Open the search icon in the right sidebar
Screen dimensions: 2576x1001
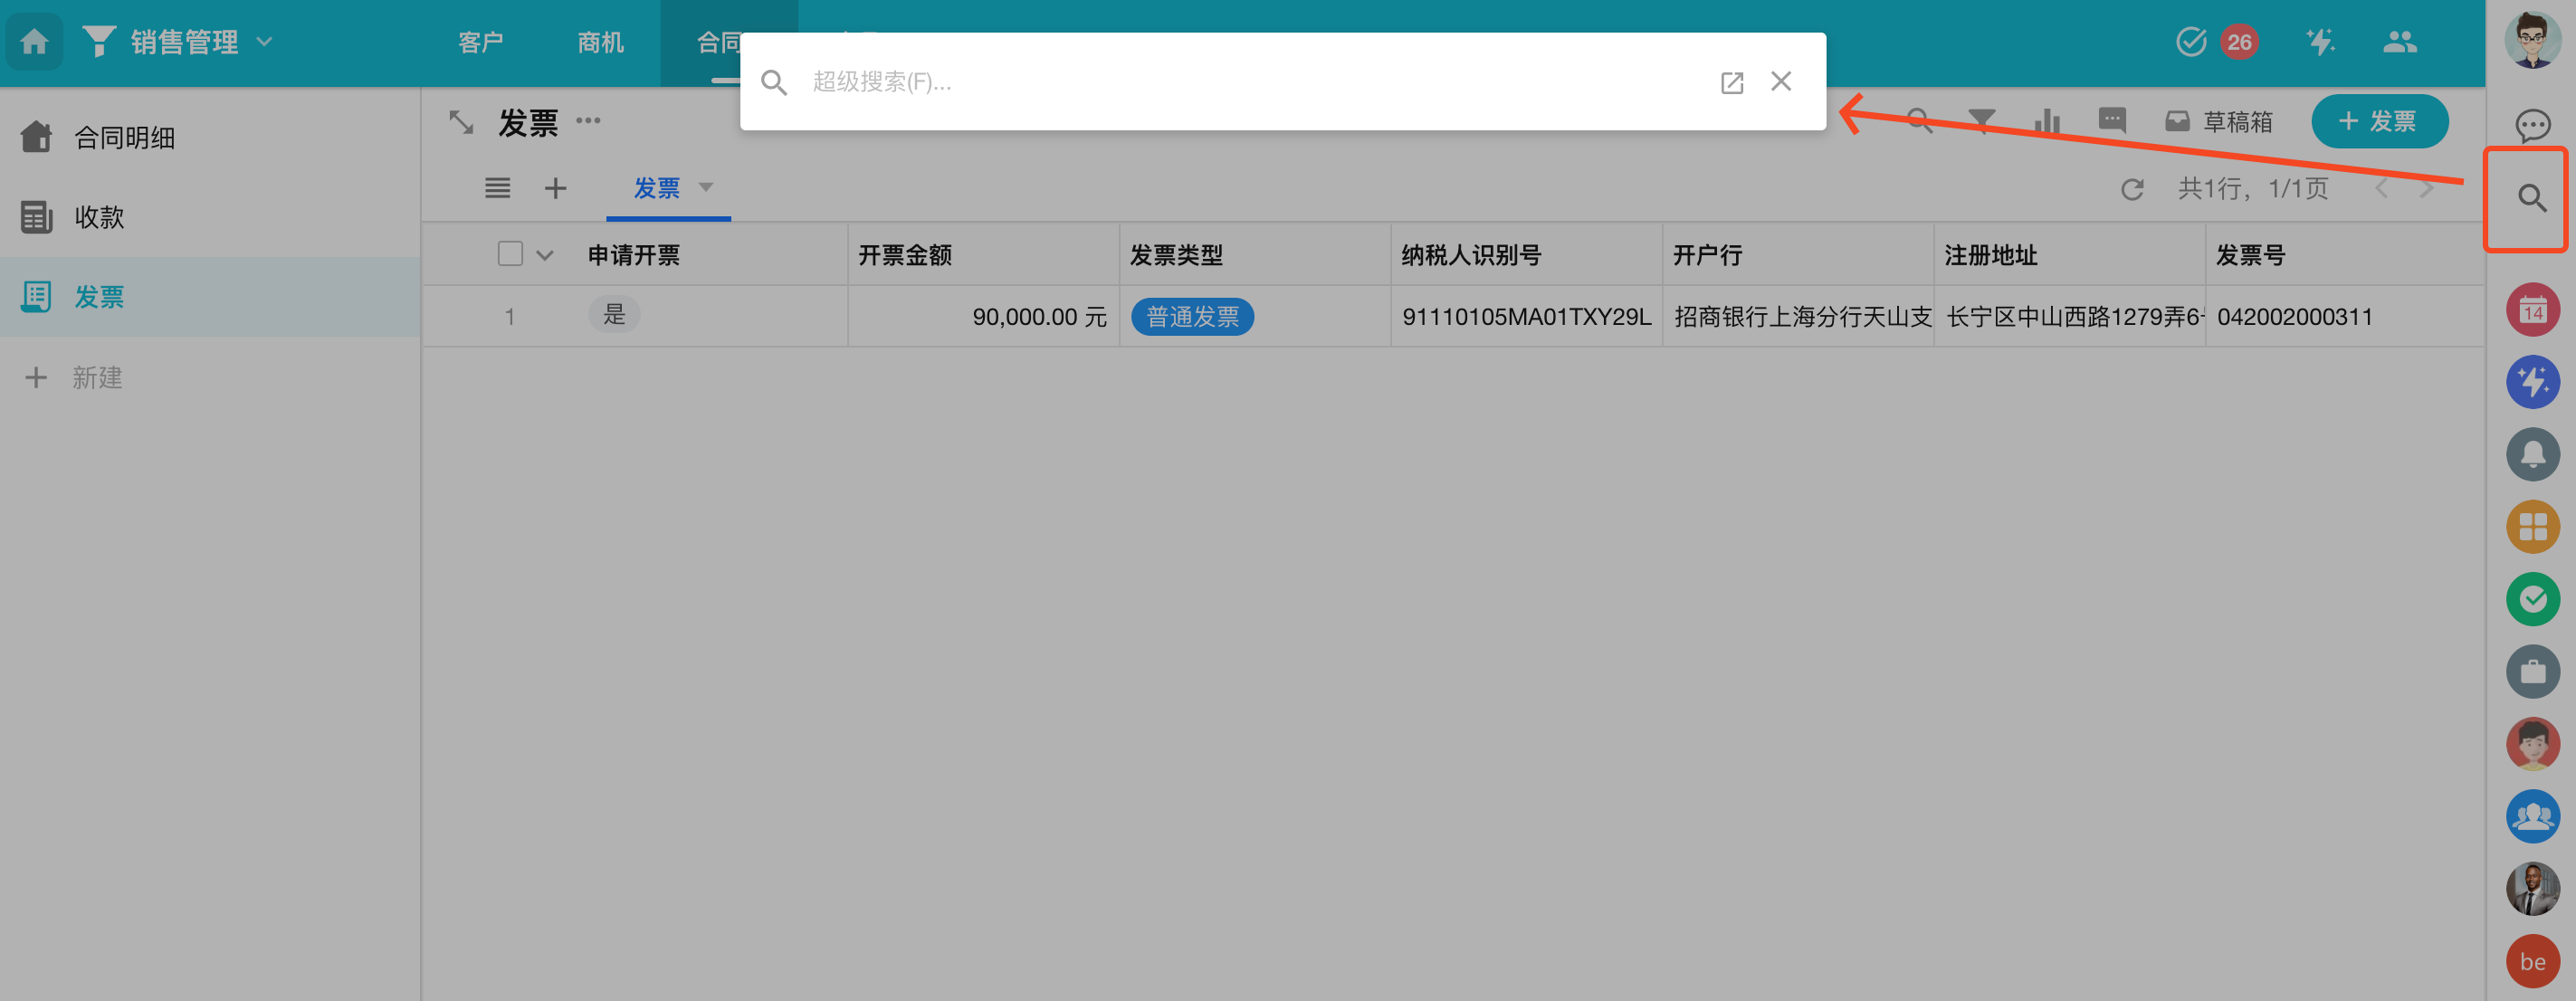point(2531,198)
